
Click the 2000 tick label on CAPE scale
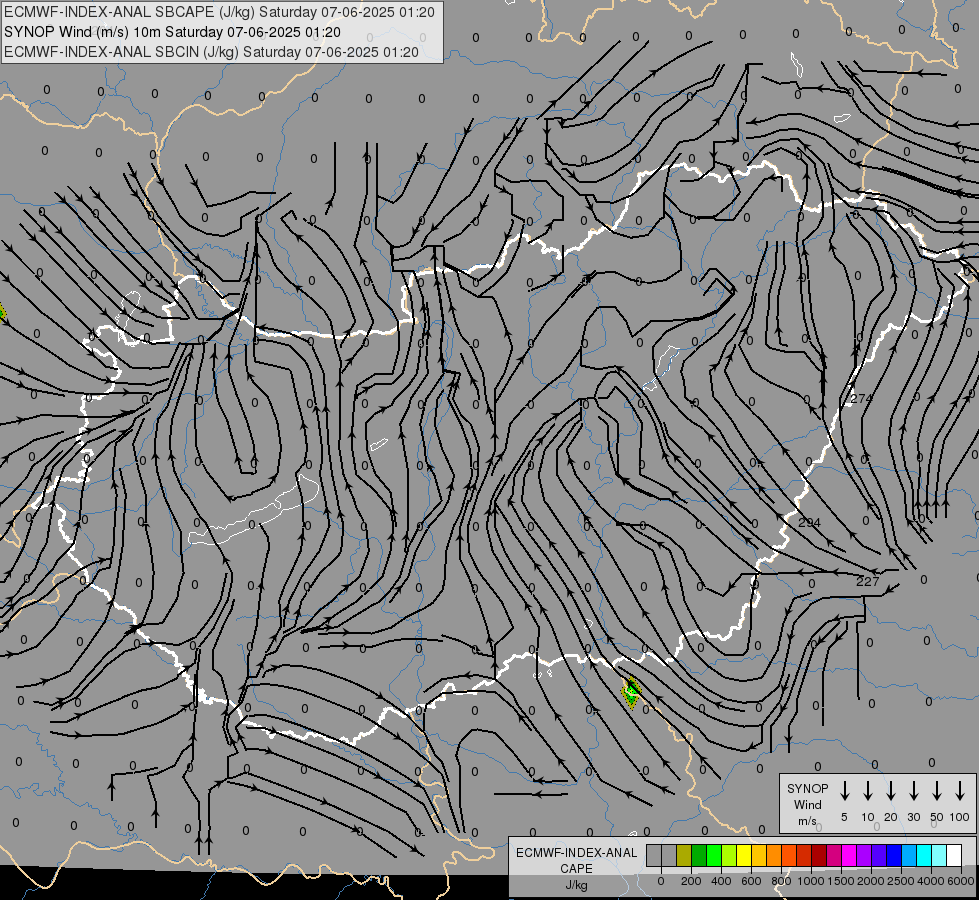coord(871,881)
